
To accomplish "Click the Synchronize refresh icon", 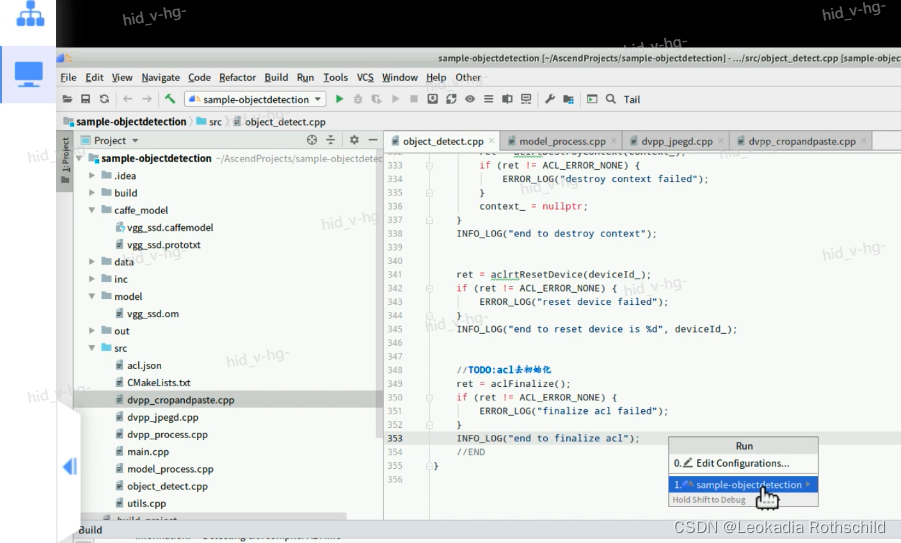I will pyautogui.click(x=104, y=99).
